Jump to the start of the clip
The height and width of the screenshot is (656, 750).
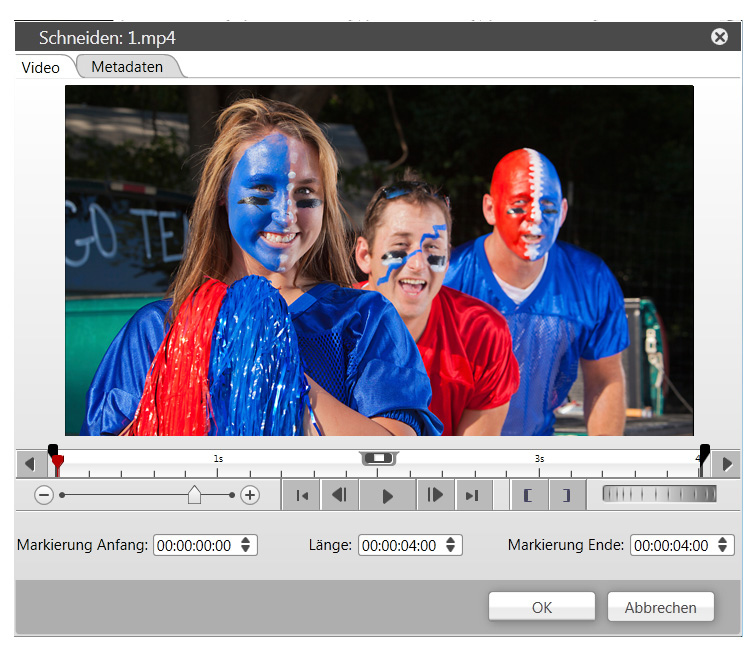coord(301,495)
